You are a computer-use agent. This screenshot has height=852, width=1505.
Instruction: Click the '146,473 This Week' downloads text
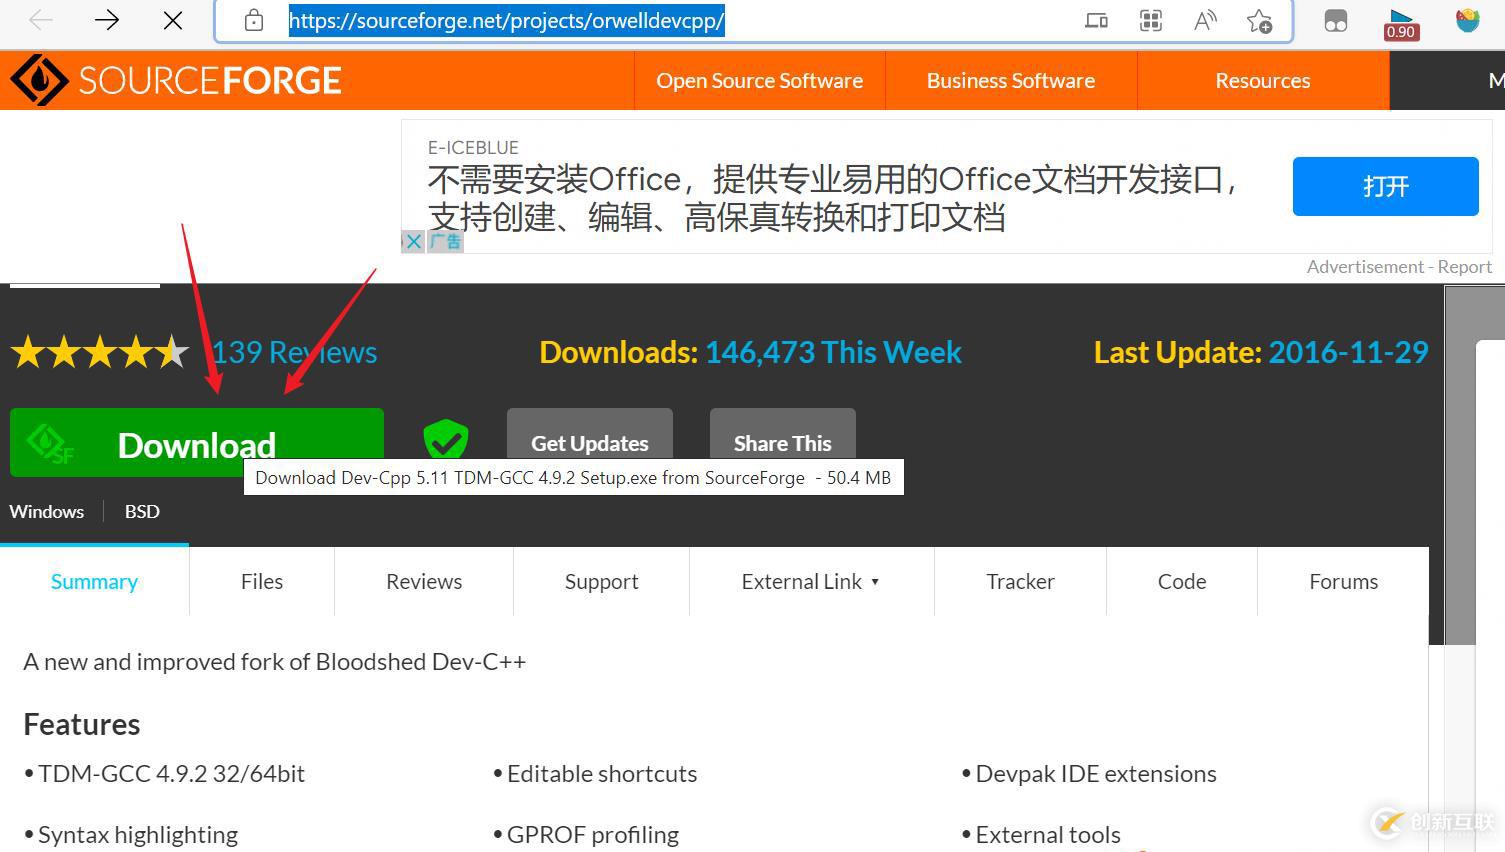click(833, 352)
